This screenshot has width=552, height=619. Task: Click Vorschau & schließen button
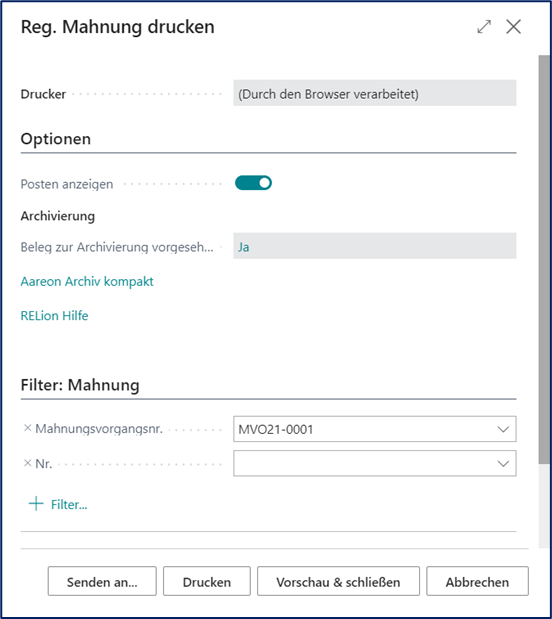(338, 581)
